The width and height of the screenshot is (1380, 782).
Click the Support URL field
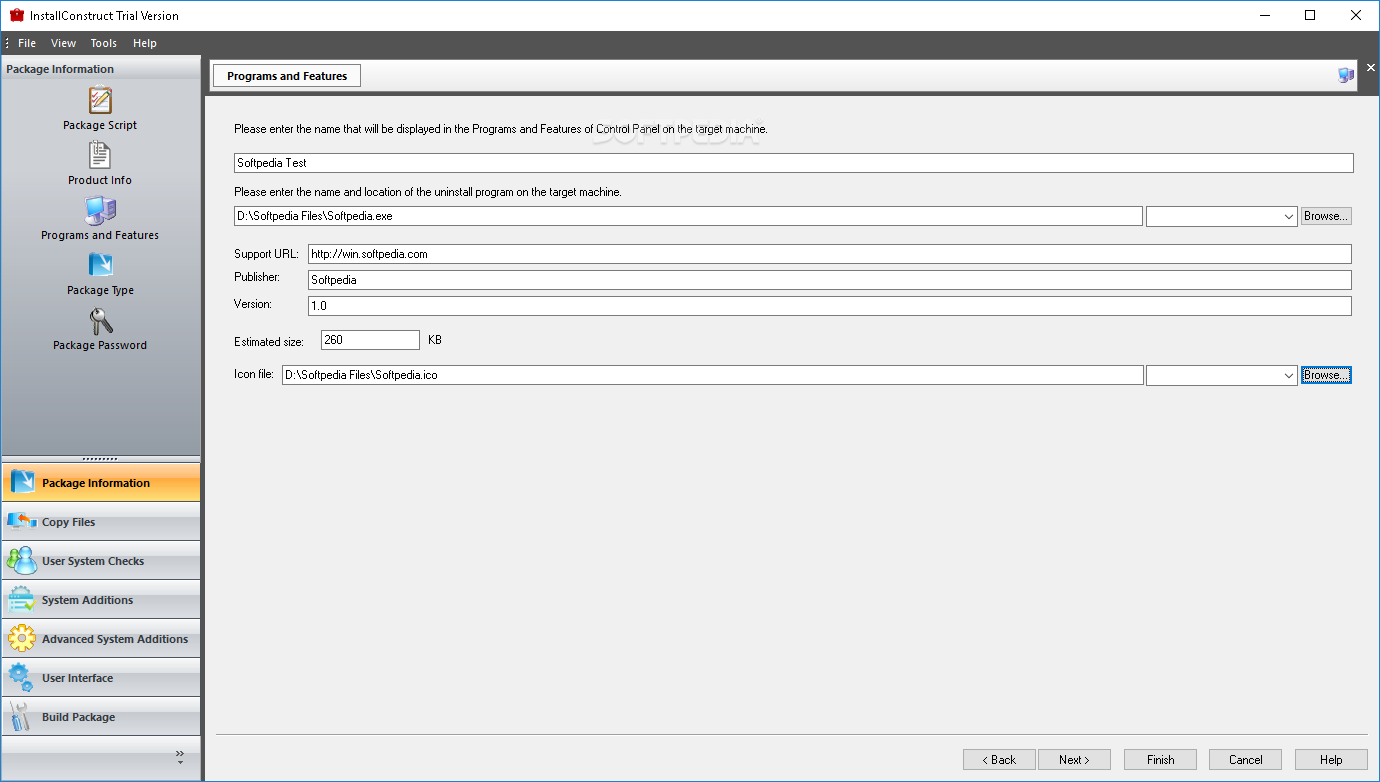click(x=830, y=254)
